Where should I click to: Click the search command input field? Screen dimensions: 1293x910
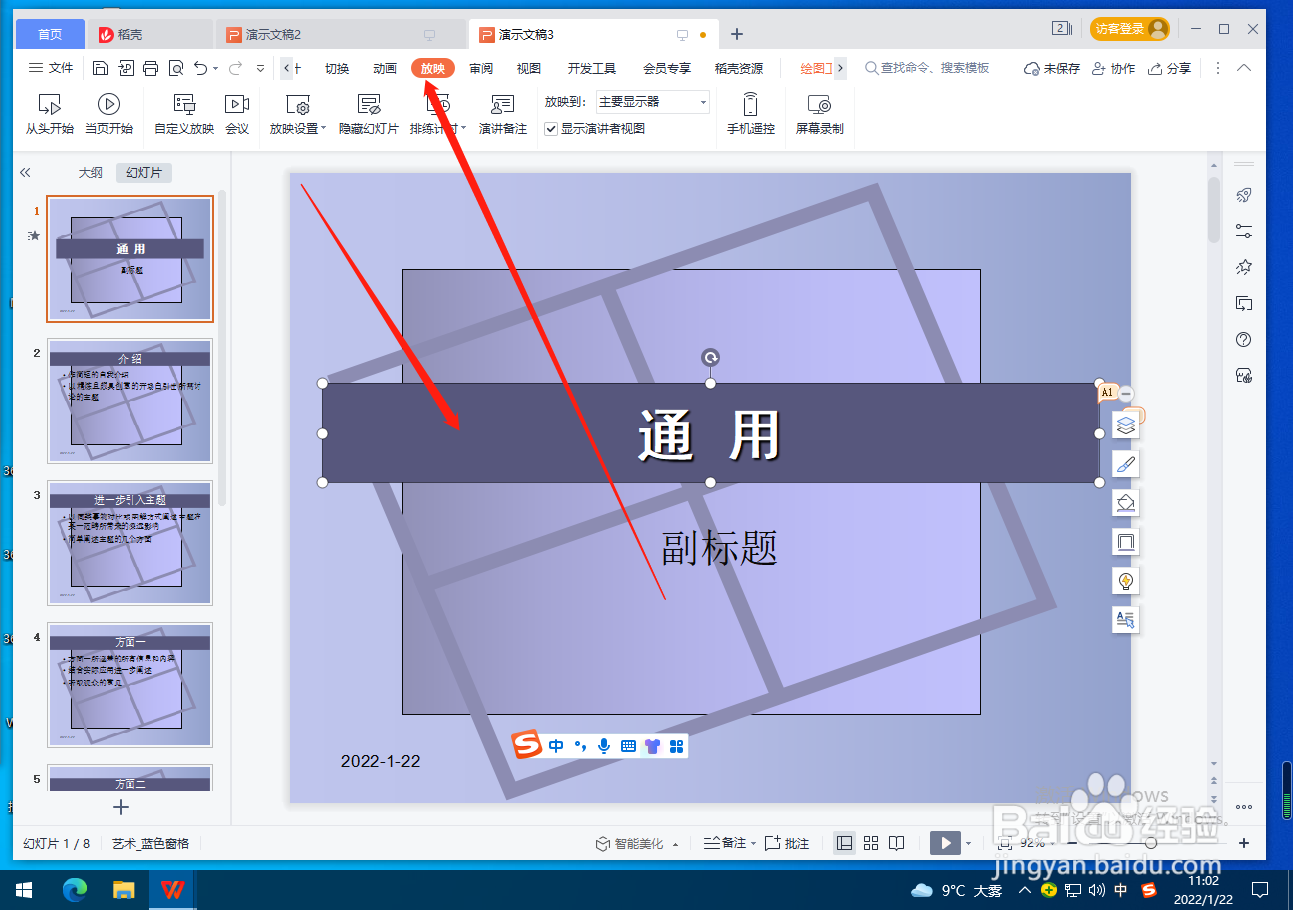pos(935,68)
